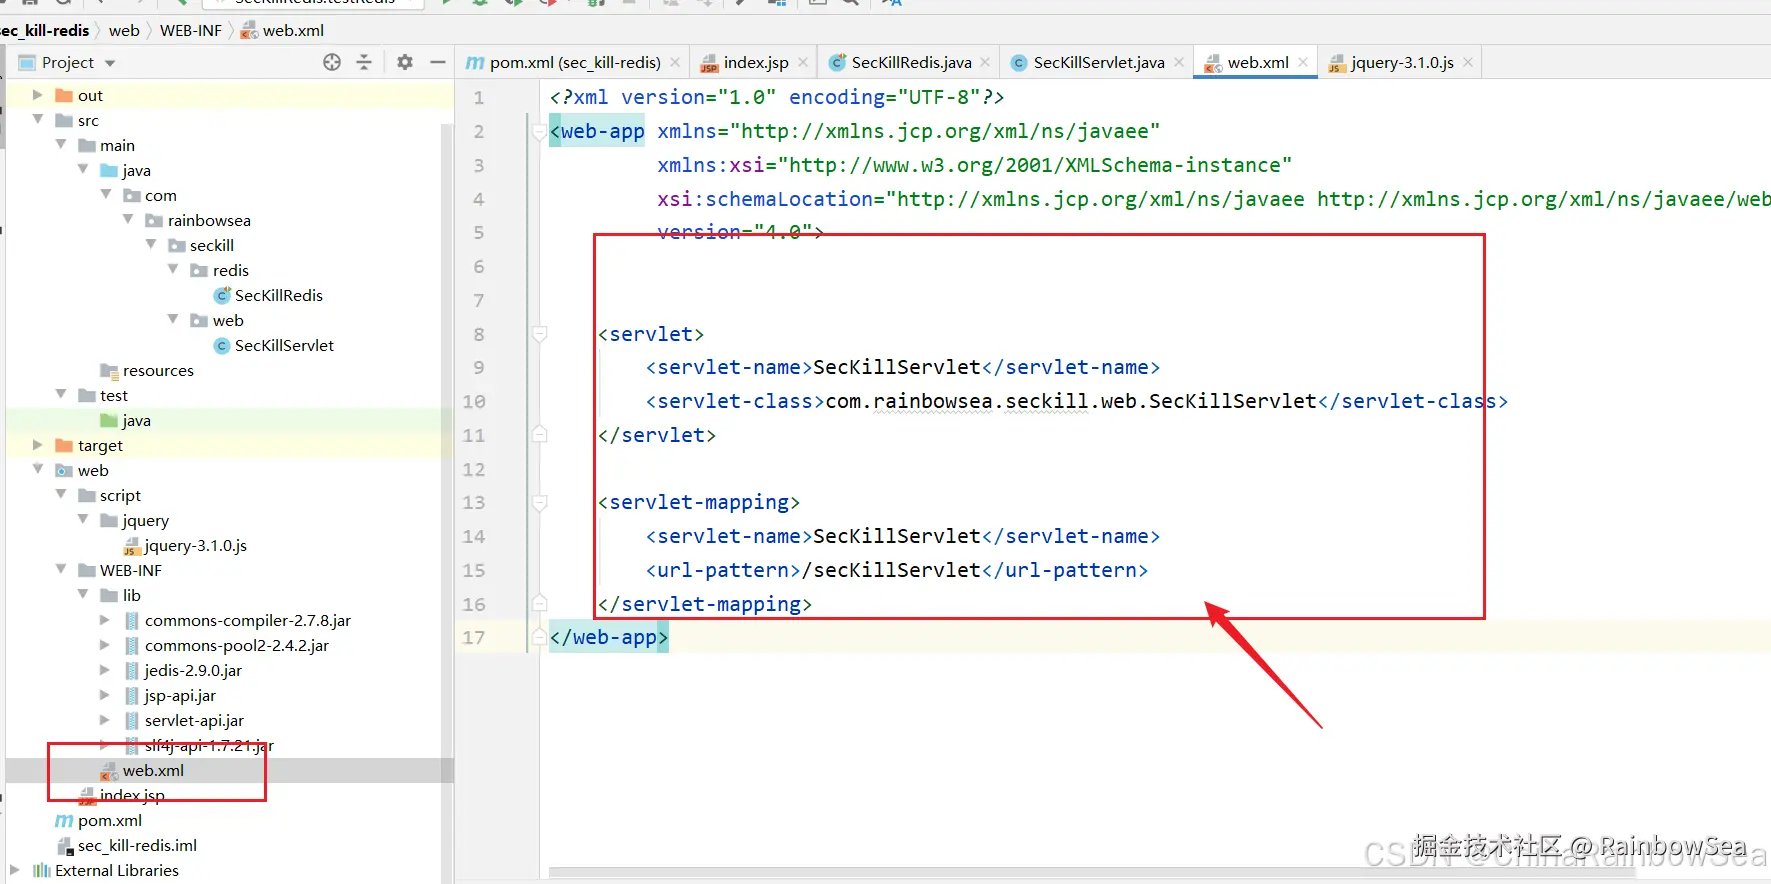Select web.xml in the project tree
The height and width of the screenshot is (884, 1771).
[142, 770]
